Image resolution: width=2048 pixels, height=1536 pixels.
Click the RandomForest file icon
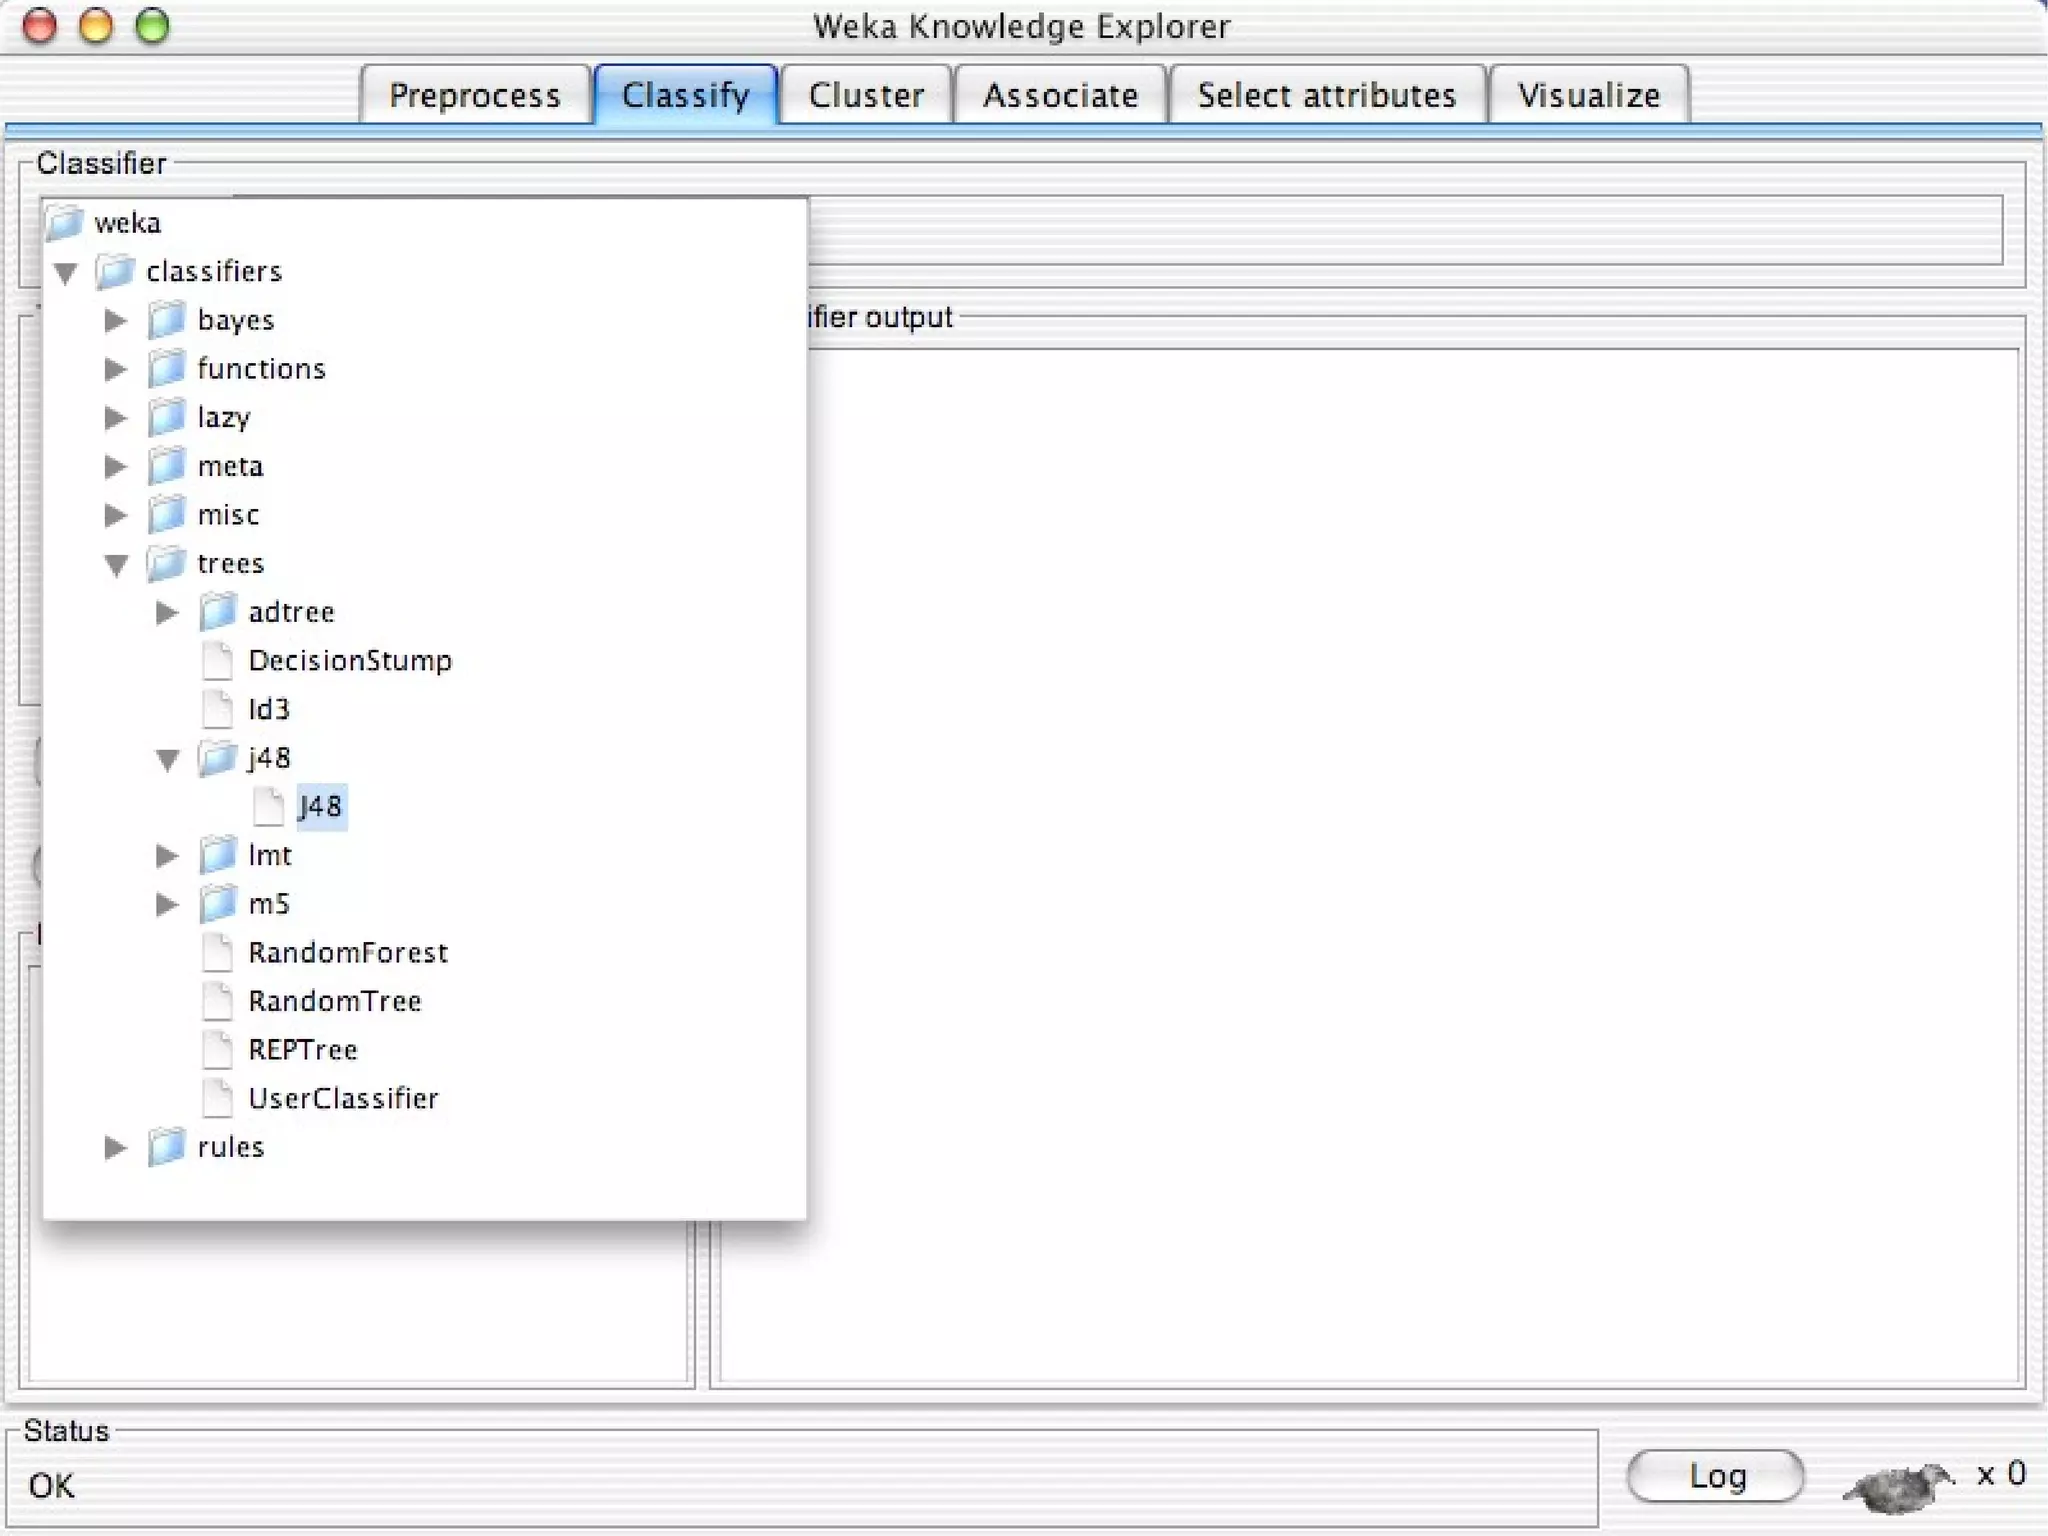pyautogui.click(x=217, y=953)
